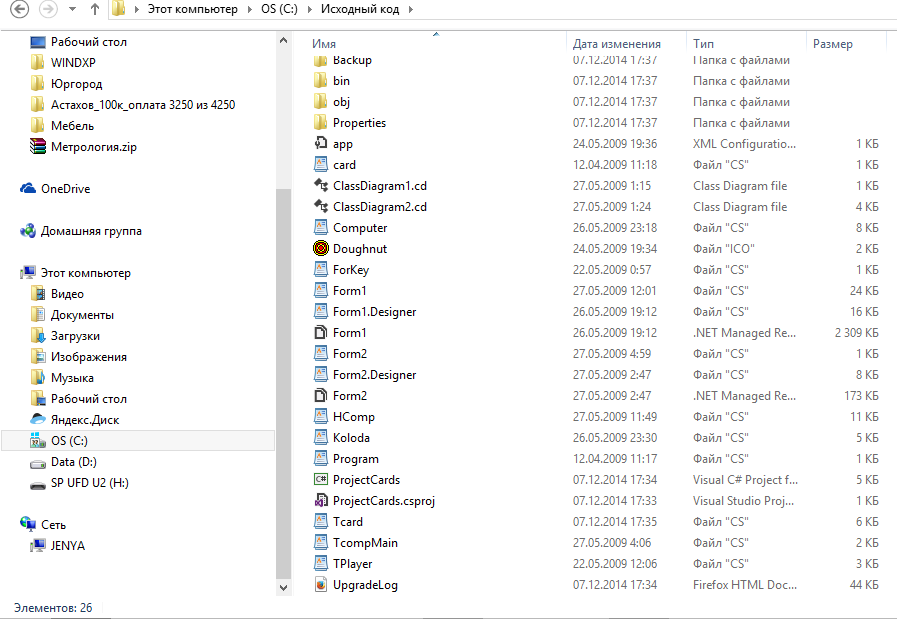Click the ProjectCards.csproj Visual Studio file icon

coord(320,501)
